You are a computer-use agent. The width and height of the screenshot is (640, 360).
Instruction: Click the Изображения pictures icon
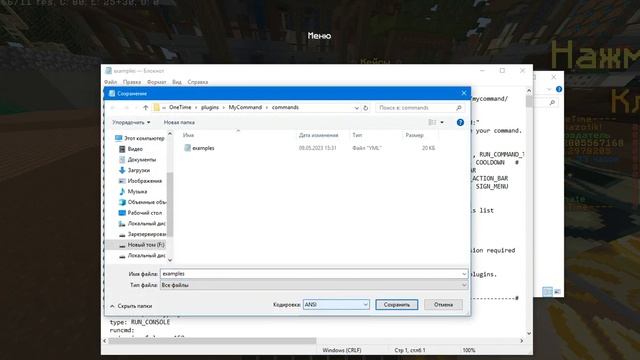pyautogui.click(x=122, y=181)
